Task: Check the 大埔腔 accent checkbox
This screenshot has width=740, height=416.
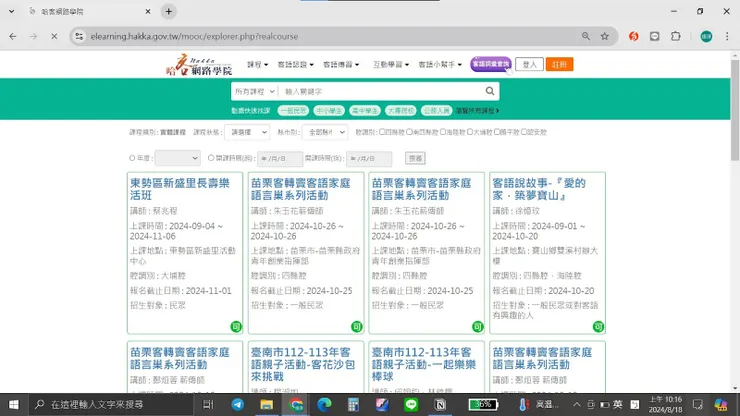Action: point(470,132)
